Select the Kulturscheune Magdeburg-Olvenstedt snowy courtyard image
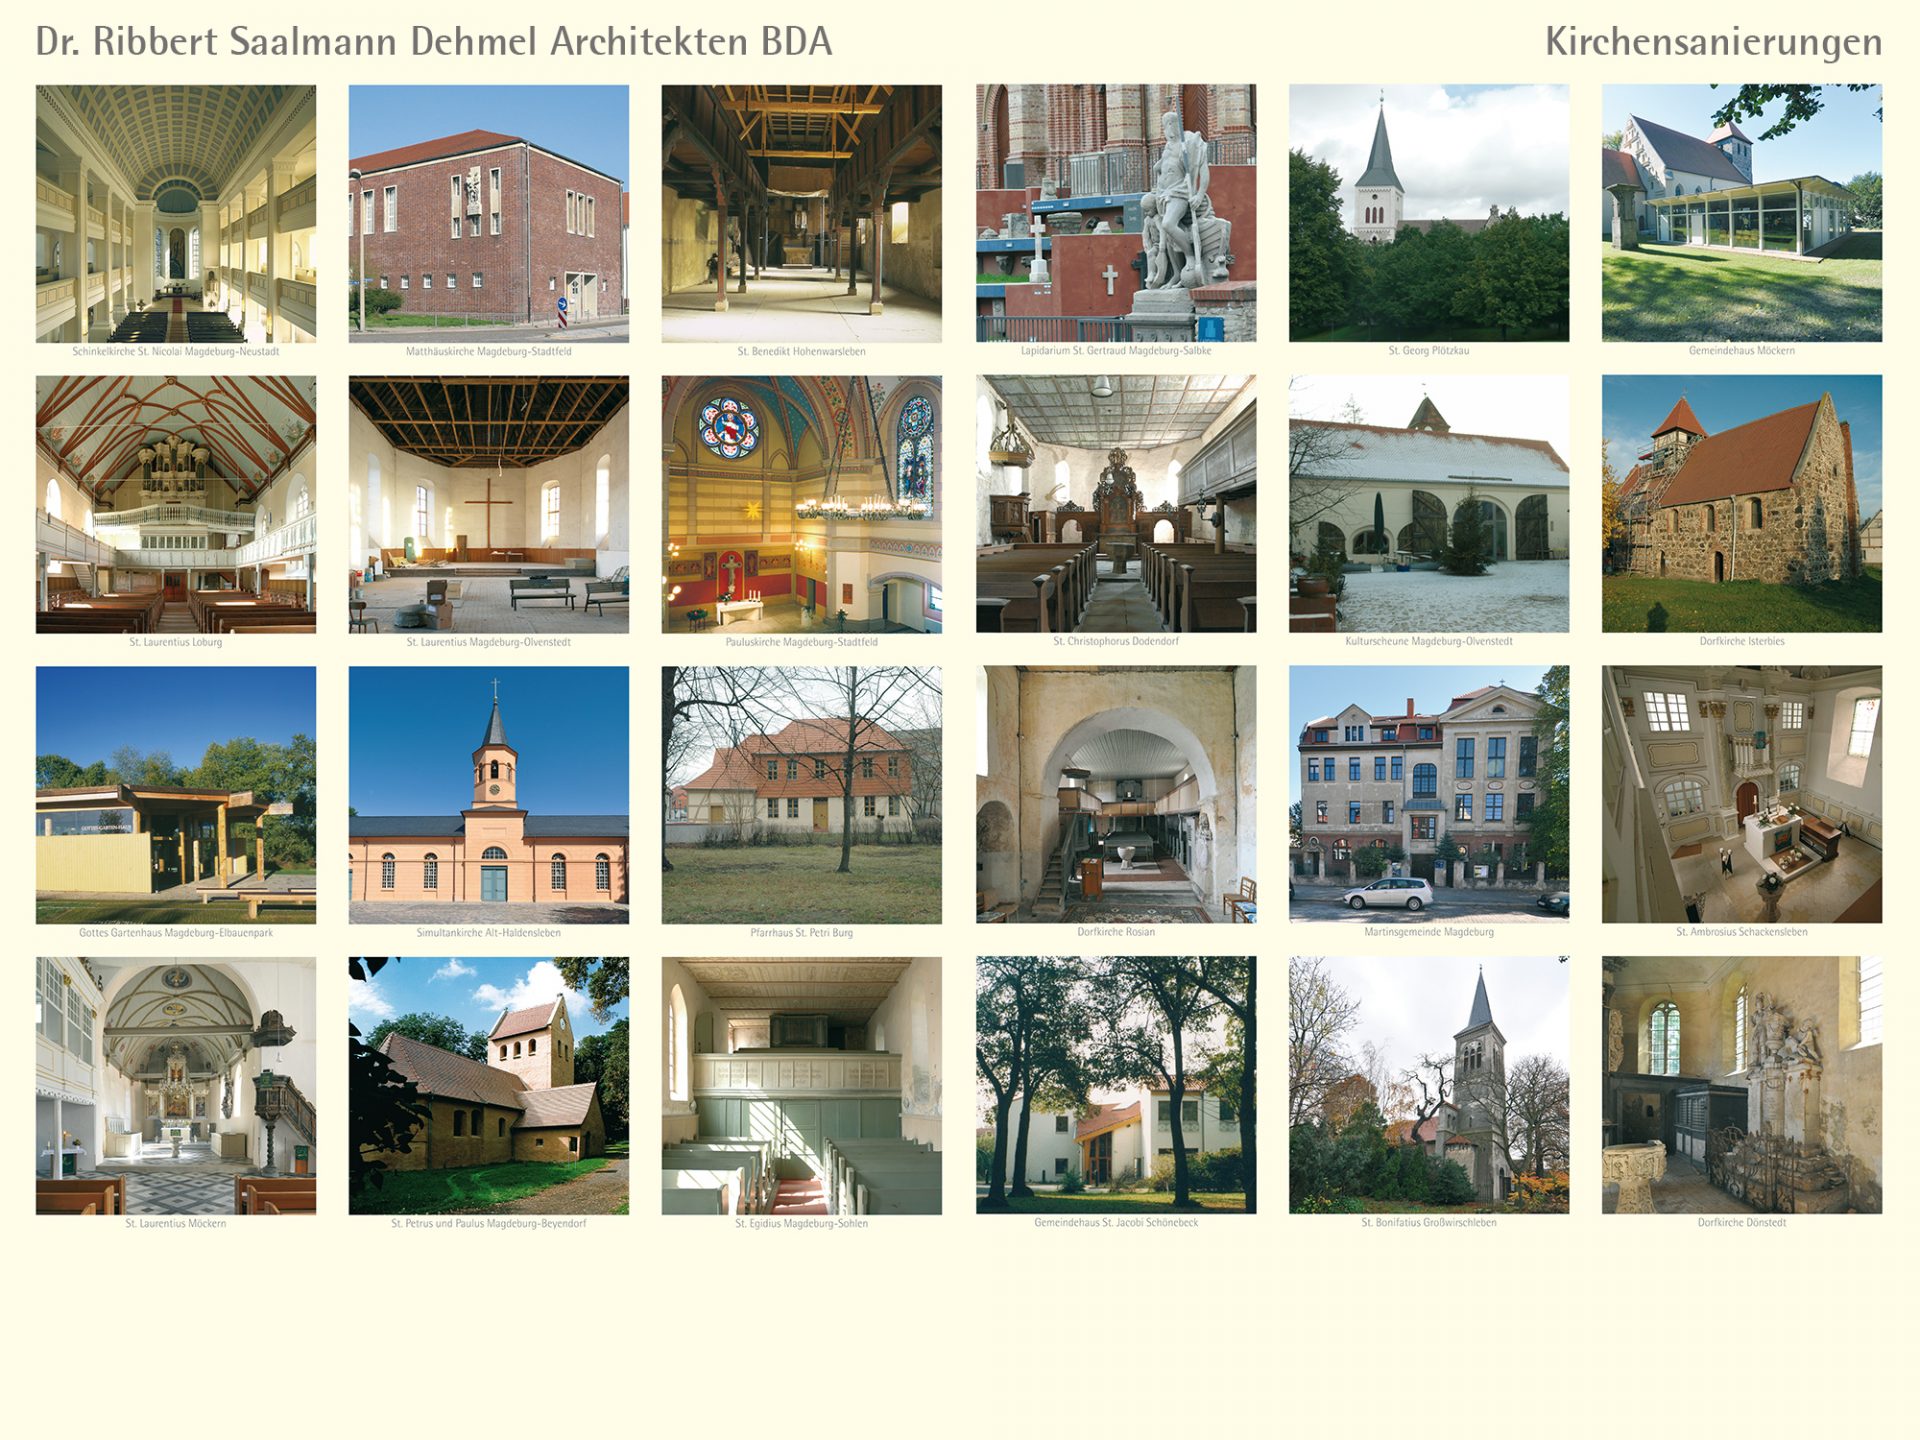The height and width of the screenshot is (1440, 1920). (x=1428, y=504)
